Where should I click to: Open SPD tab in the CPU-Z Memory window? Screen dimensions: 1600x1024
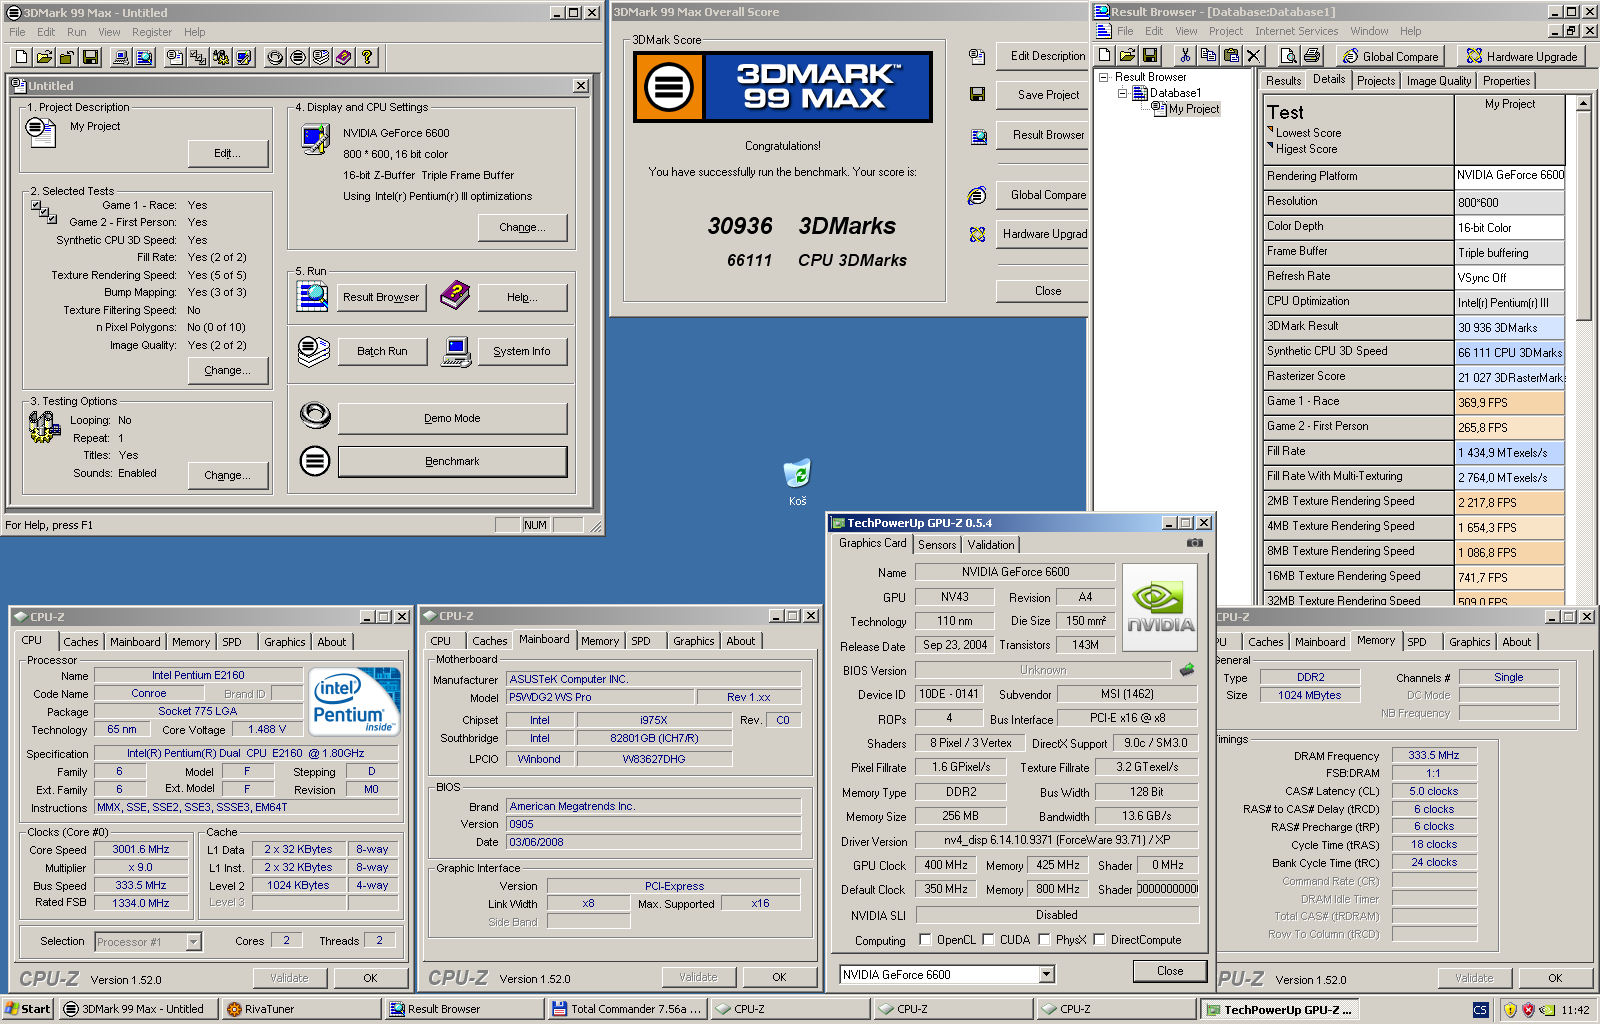[x=1417, y=642]
